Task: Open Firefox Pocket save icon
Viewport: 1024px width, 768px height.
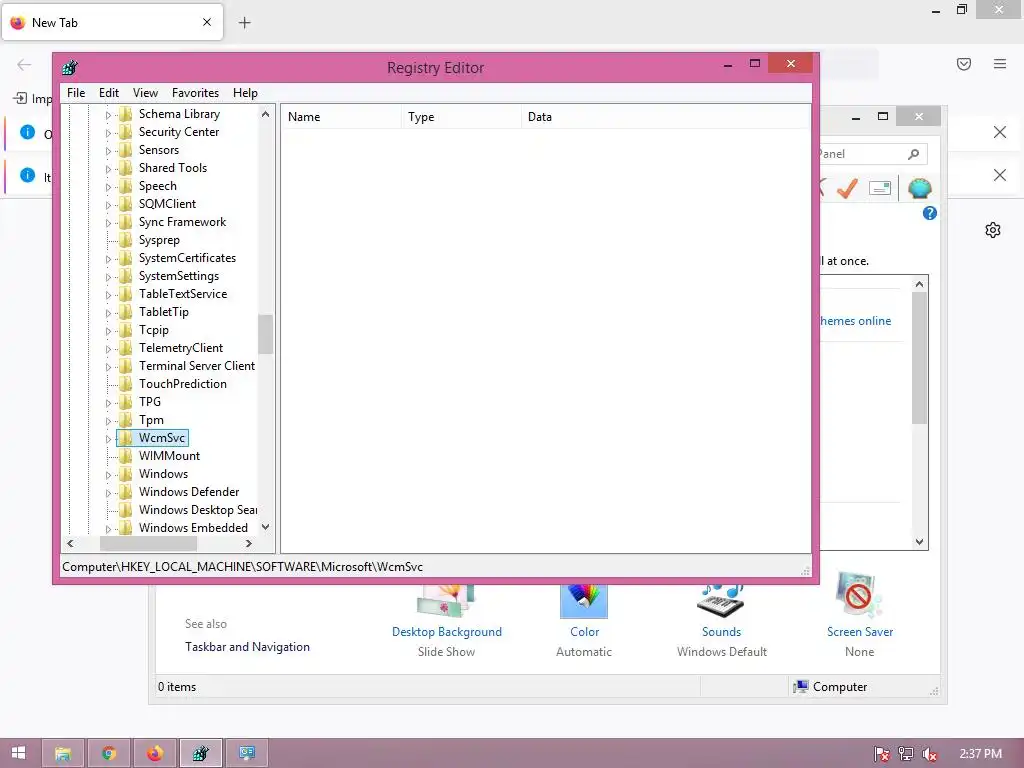Action: pos(964,64)
